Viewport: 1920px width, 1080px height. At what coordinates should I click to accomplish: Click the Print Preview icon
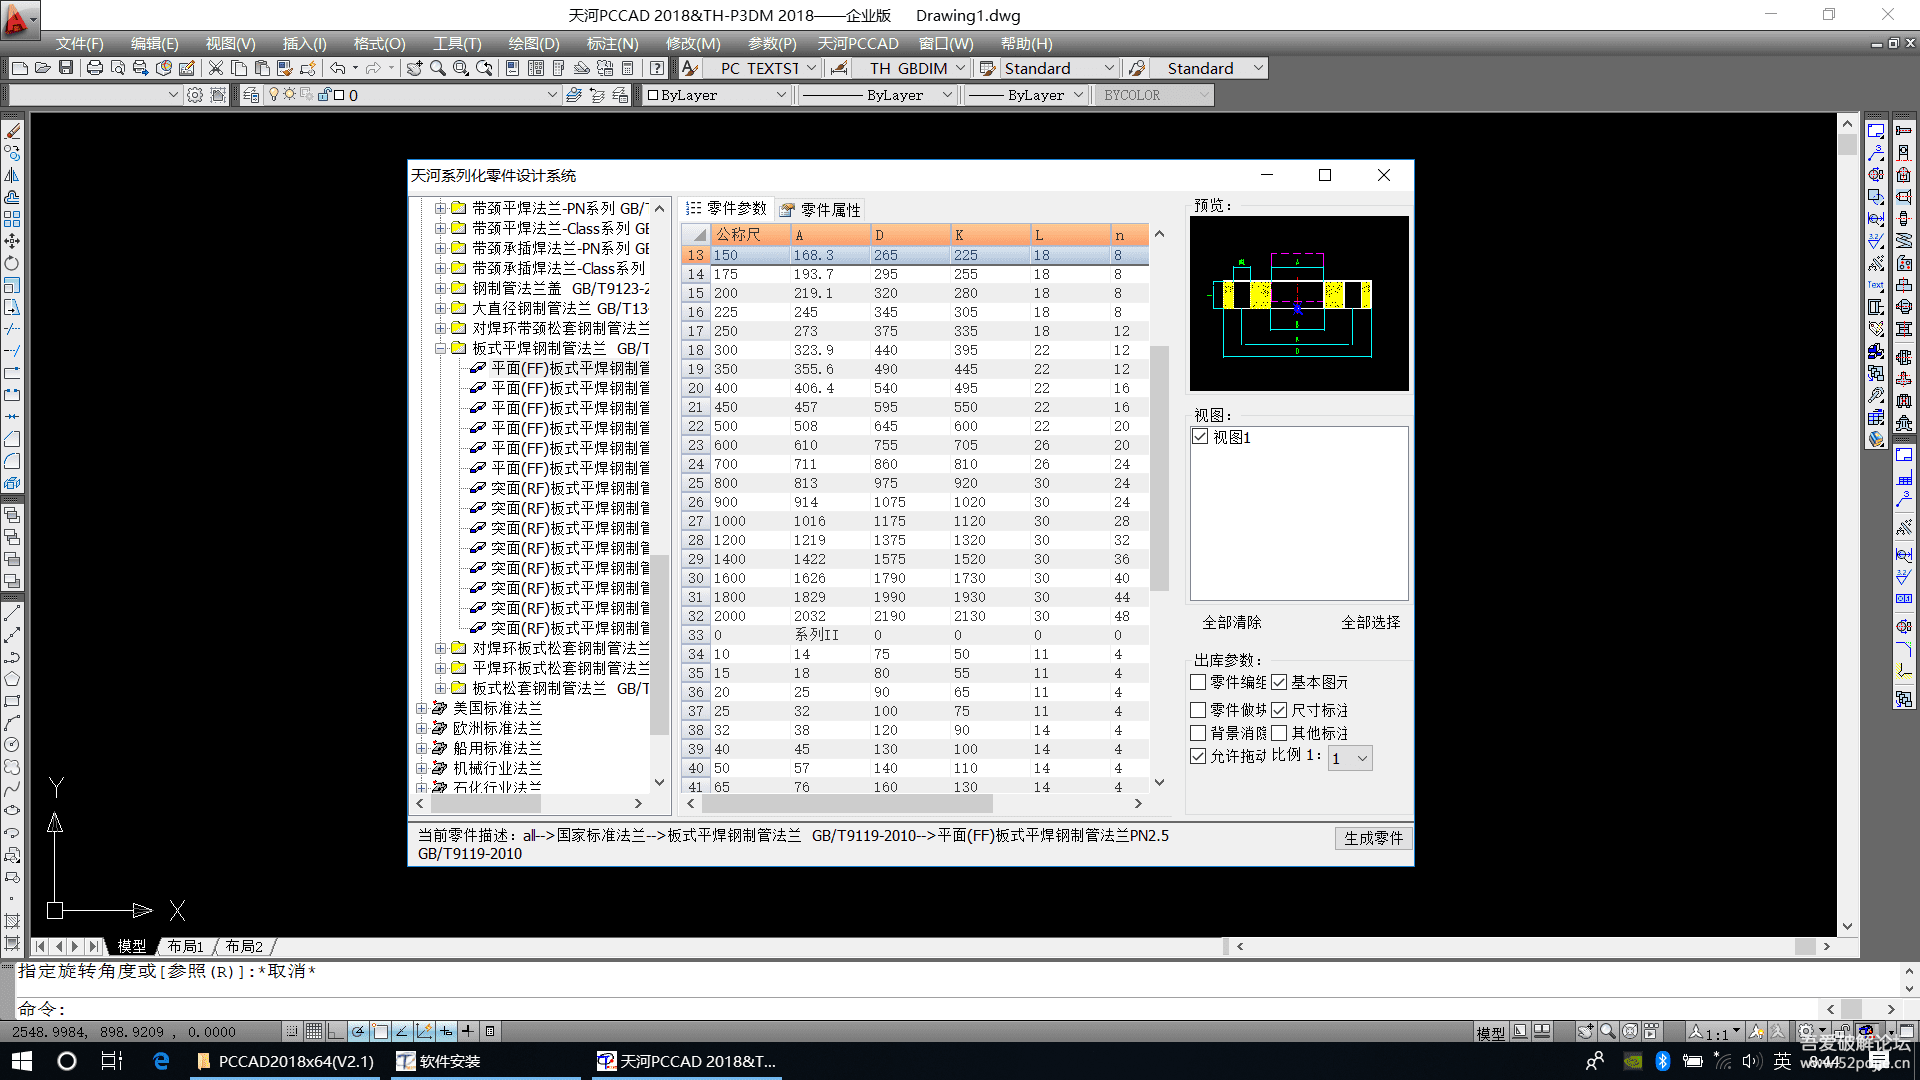point(118,68)
